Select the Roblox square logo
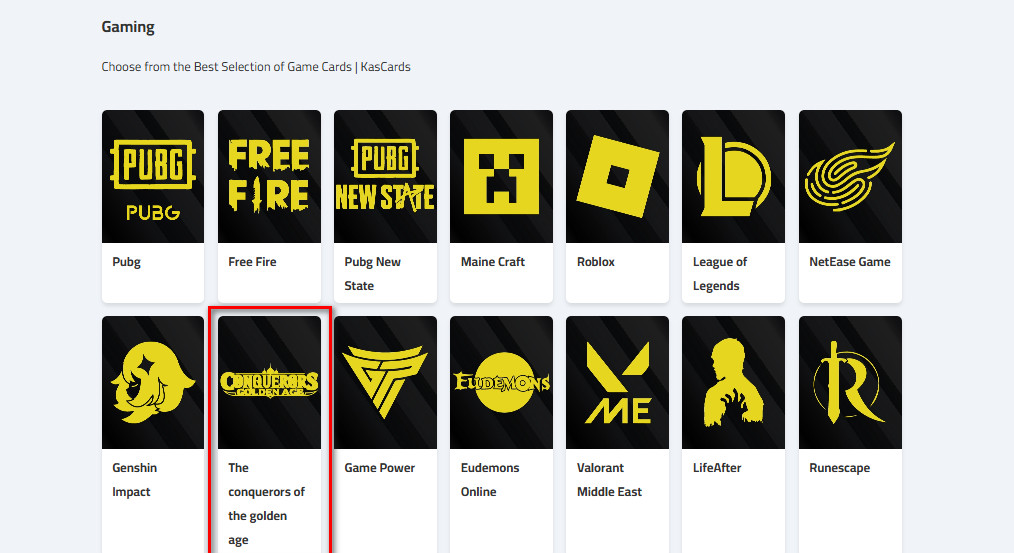Screen dimensions: 1014x553 click(x=618, y=177)
